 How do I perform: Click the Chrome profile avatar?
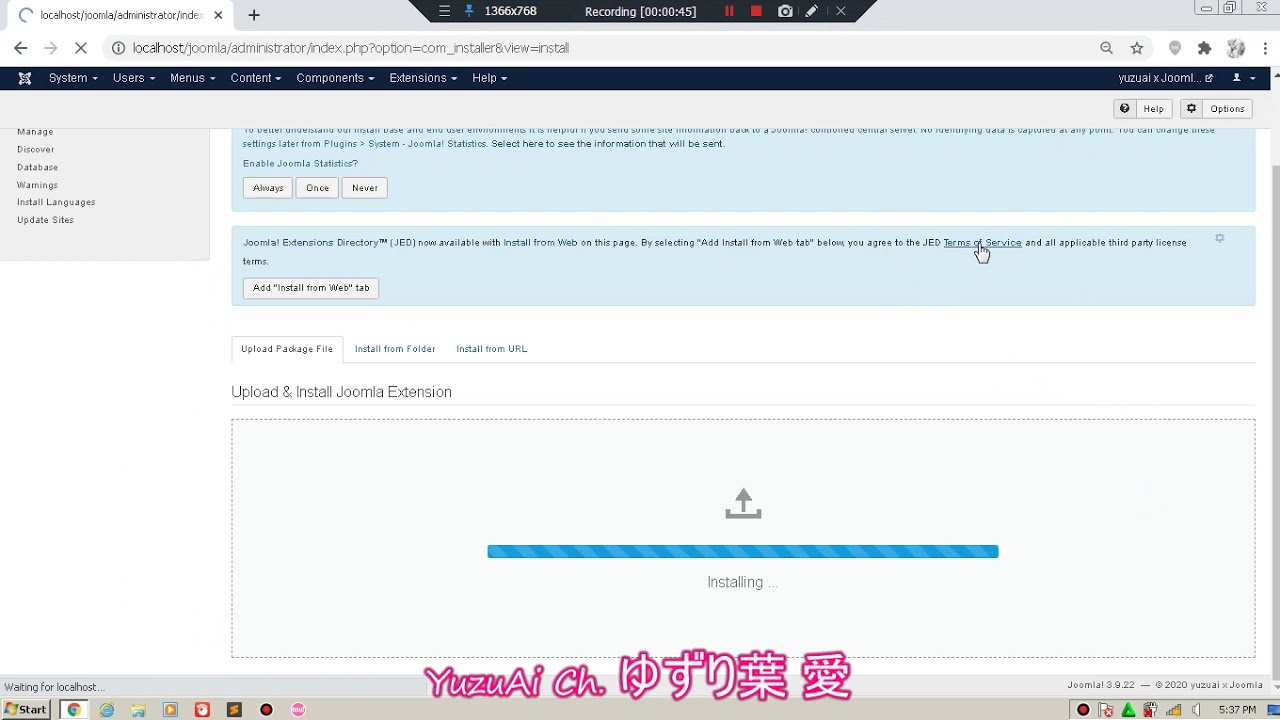(1236, 48)
